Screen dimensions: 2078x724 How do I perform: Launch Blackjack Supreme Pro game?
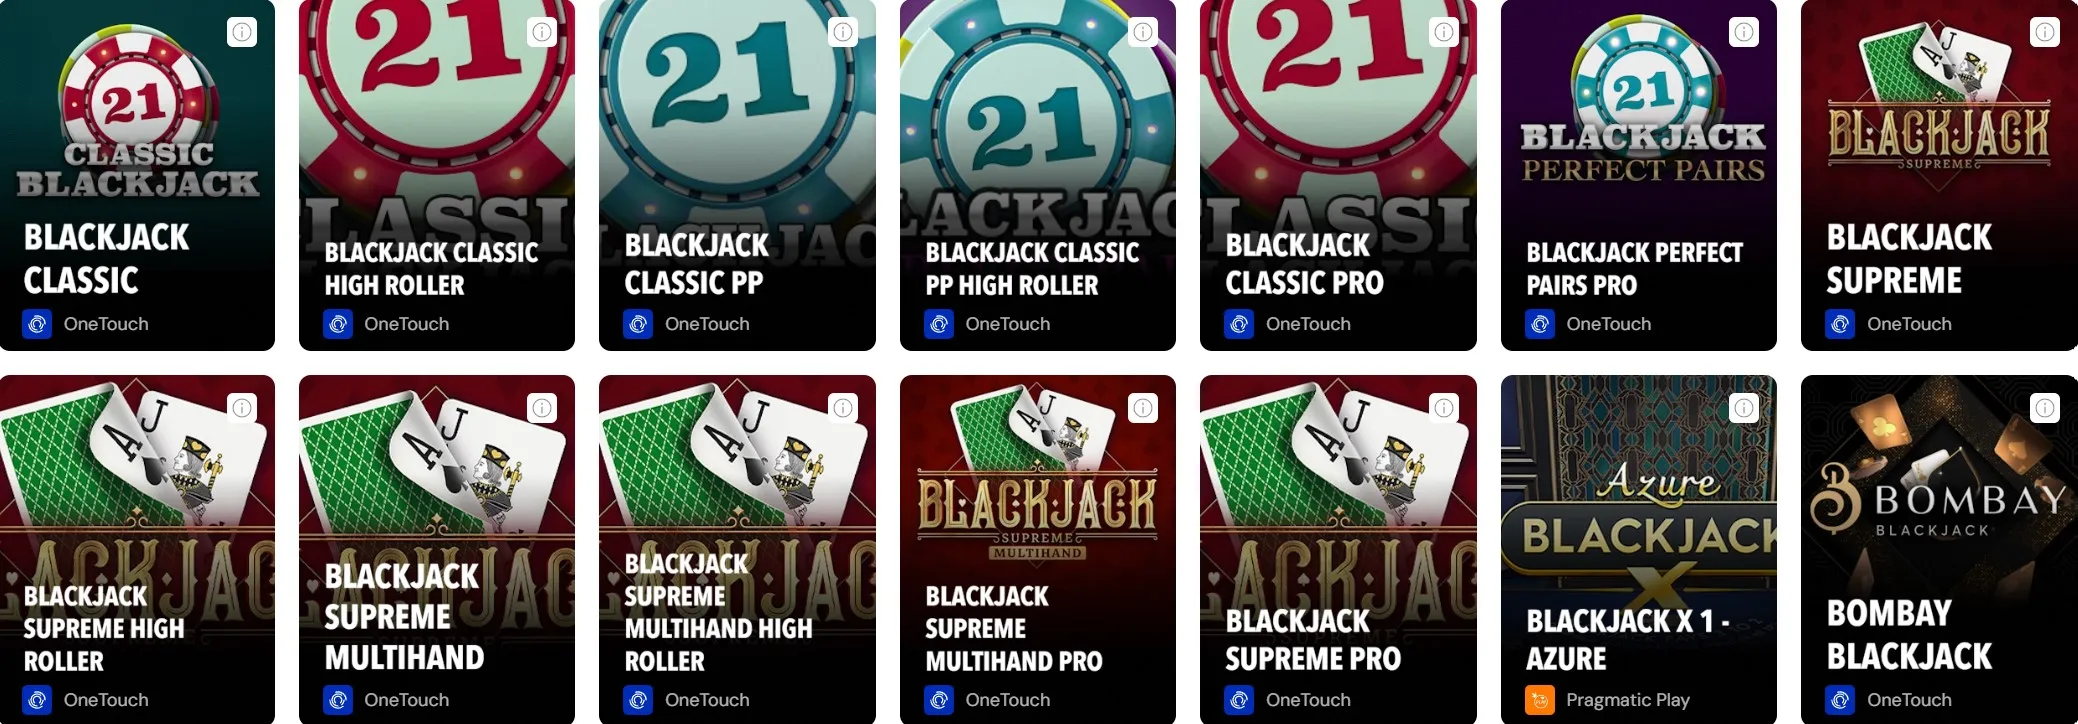point(1338,550)
